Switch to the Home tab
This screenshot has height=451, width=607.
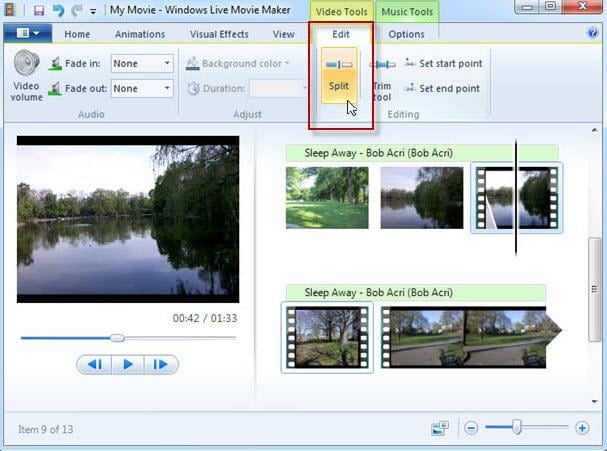[x=77, y=34]
